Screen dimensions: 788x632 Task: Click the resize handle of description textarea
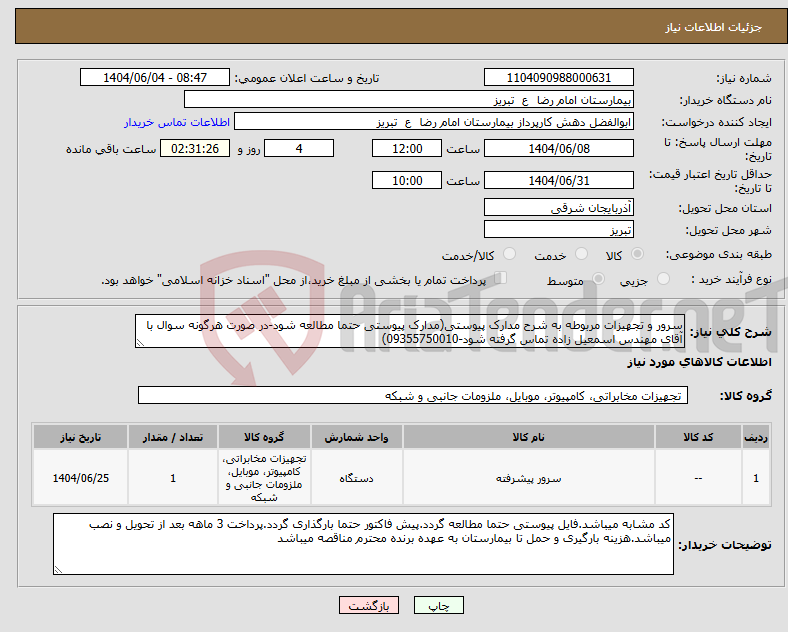(140, 343)
